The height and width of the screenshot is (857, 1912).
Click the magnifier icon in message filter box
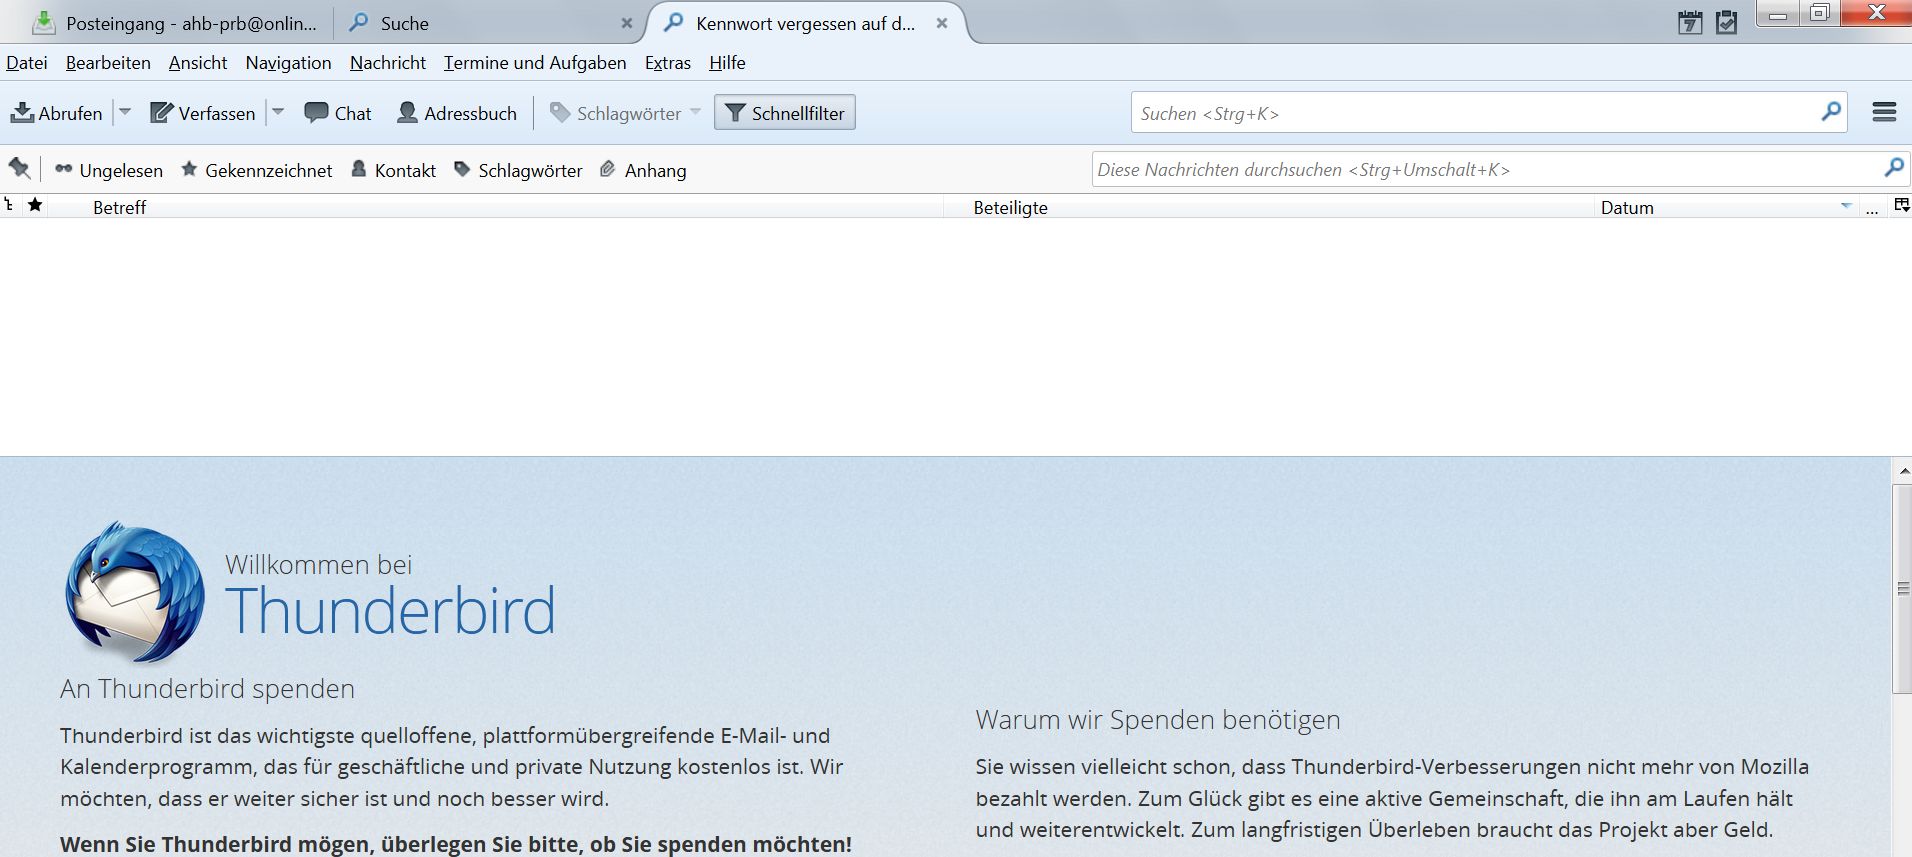tap(1893, 168)
